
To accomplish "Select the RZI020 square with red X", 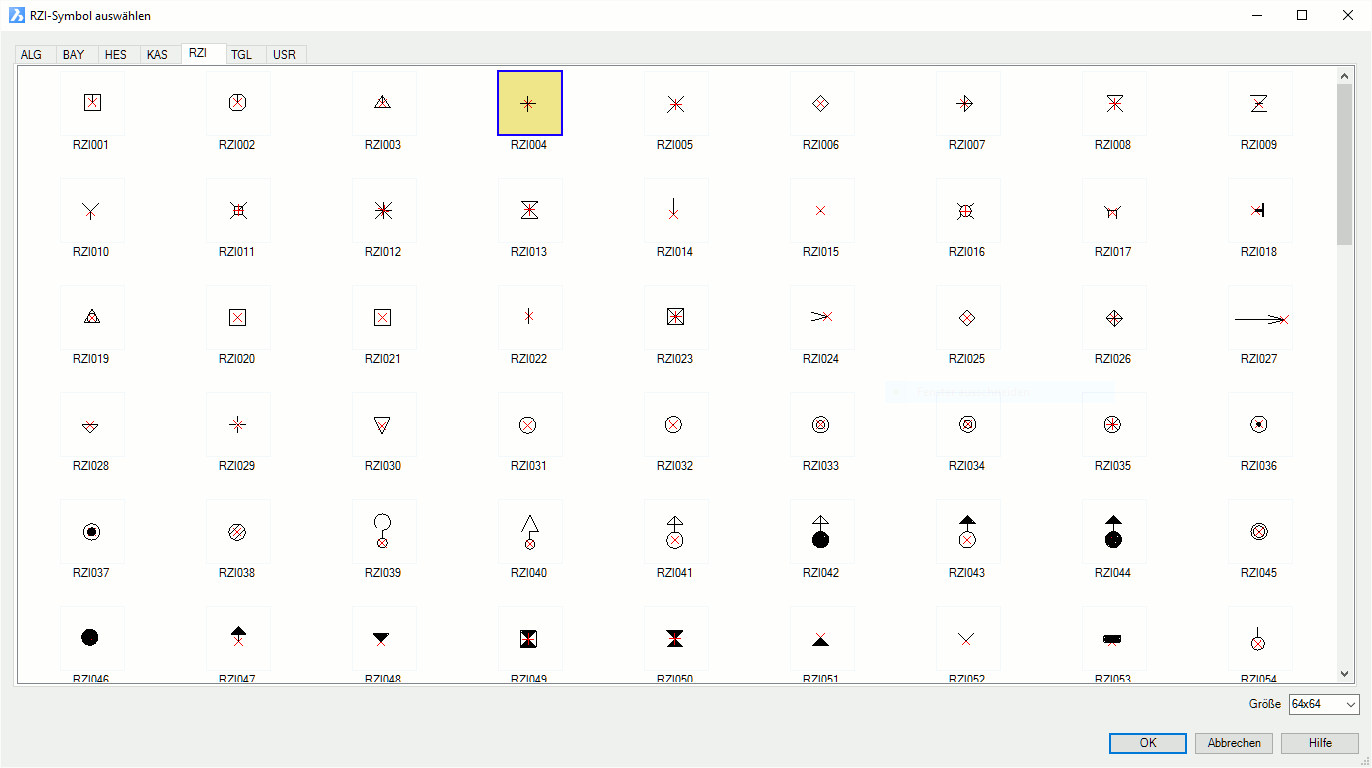I will coord(238,317).
